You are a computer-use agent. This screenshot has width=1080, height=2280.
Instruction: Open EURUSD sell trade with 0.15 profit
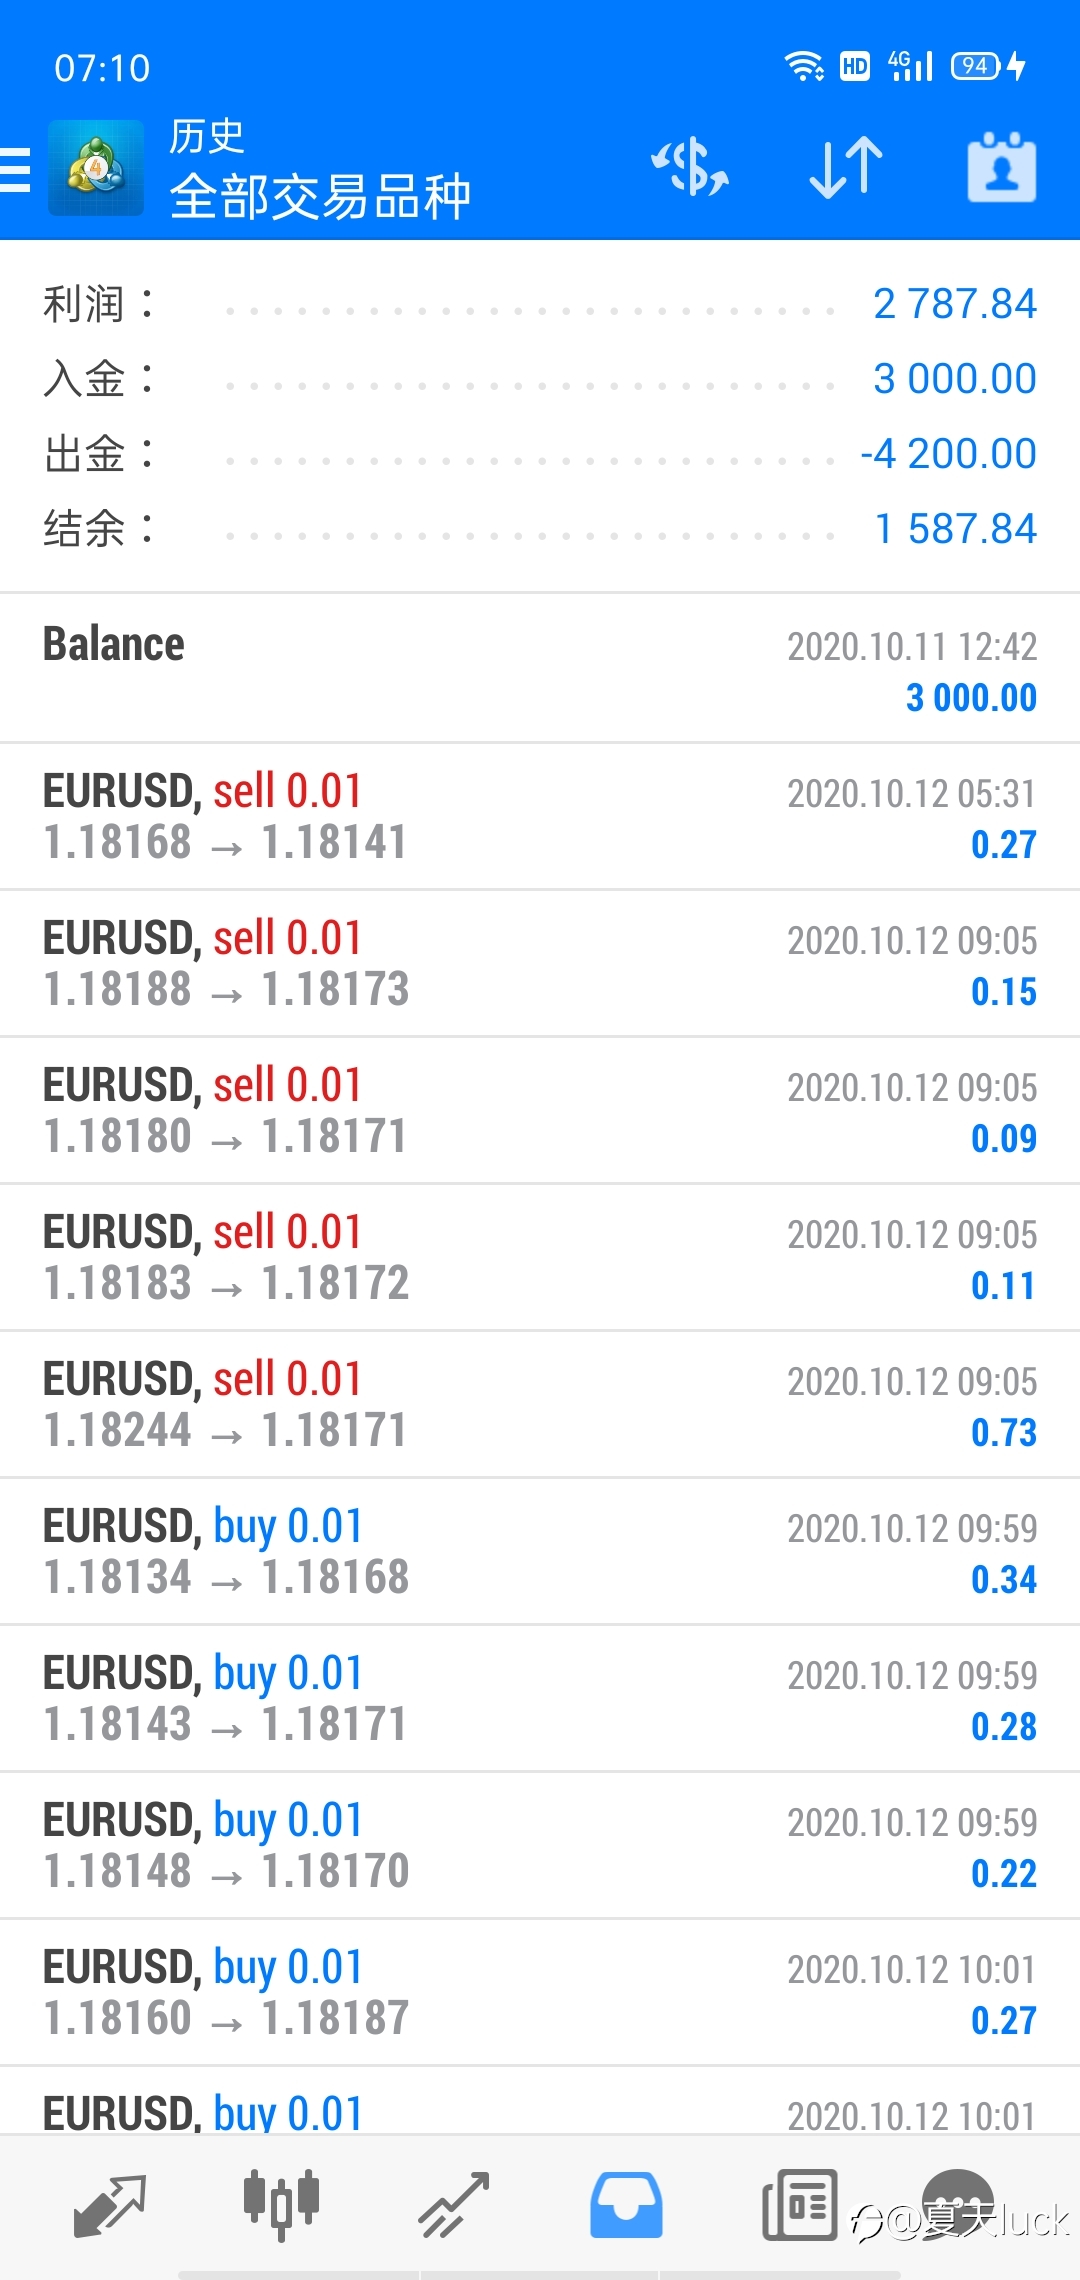tap(540, 963)
